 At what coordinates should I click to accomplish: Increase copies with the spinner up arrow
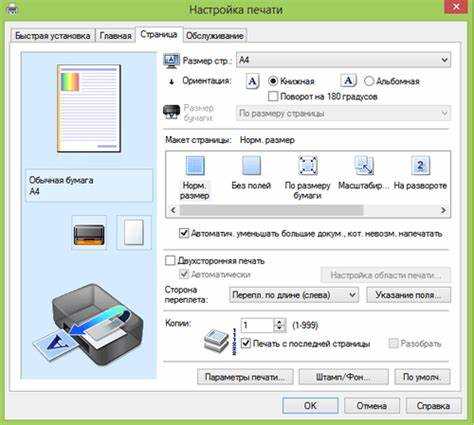[279, 322]
